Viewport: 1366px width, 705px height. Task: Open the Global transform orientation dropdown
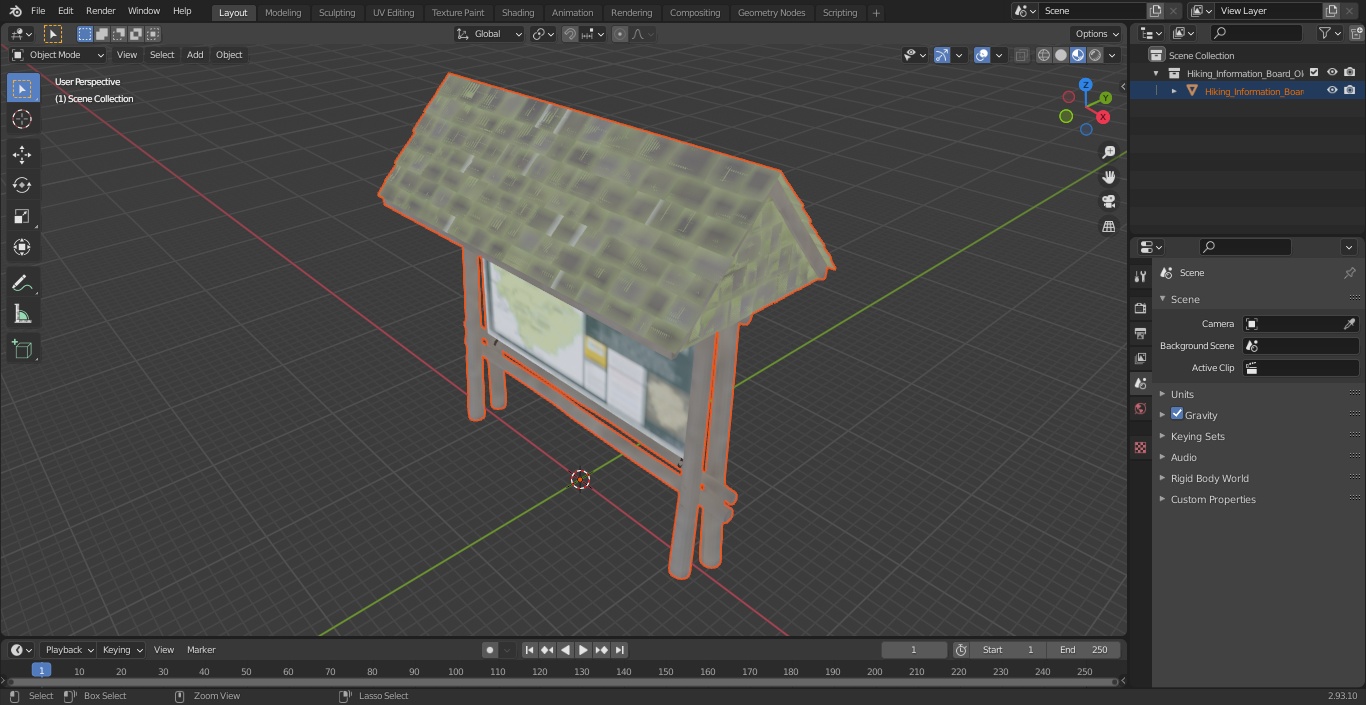pos(489,34)
